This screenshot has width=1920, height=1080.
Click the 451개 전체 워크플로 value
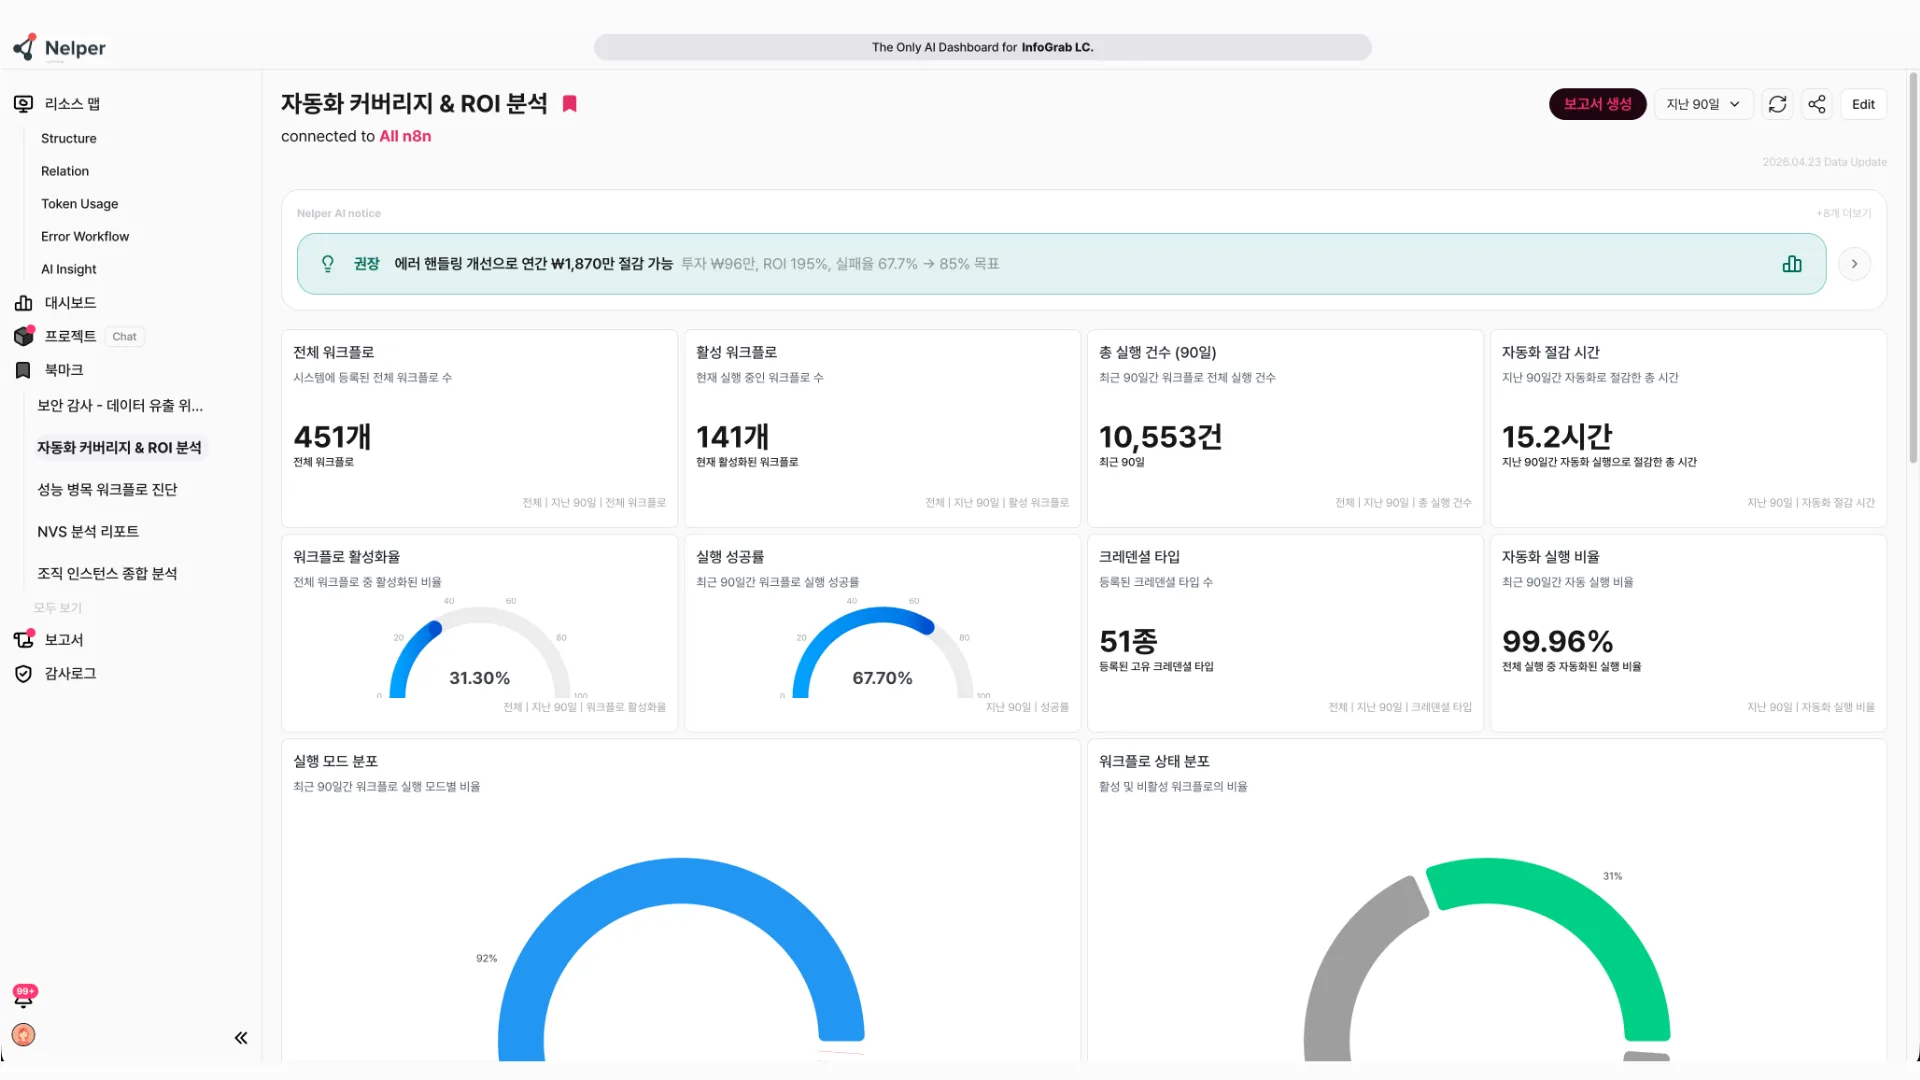pyautogui.click(x=332, y=437)
